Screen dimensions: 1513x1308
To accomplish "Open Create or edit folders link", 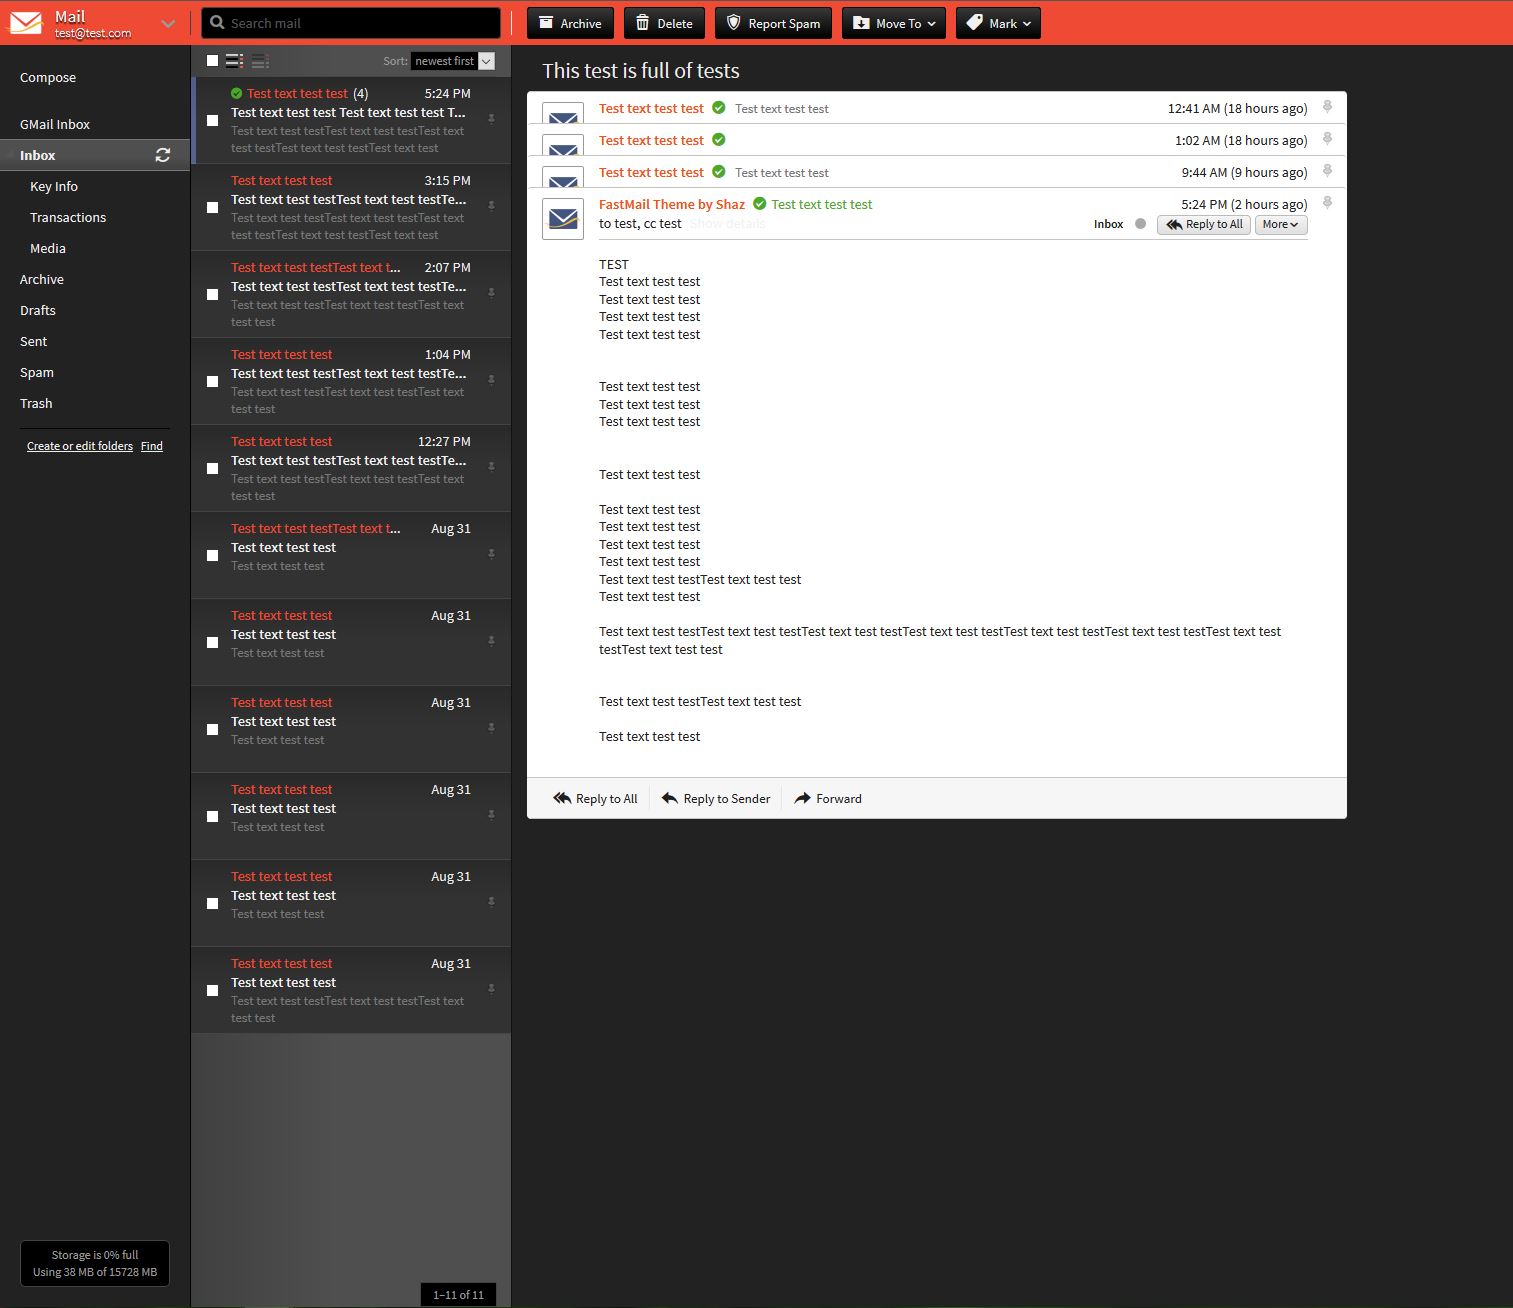I will (79, 446).
